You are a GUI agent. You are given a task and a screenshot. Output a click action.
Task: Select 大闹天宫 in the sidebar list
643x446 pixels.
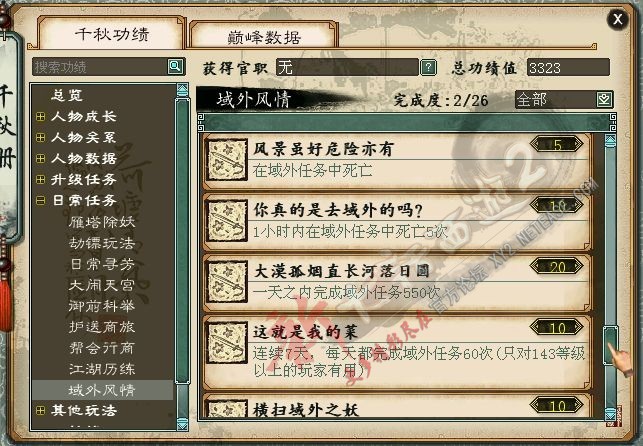[102, 285]
